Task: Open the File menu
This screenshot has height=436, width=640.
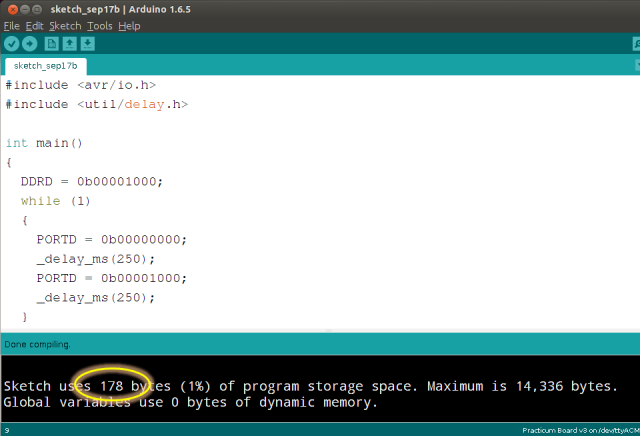Action: point(11,25)
